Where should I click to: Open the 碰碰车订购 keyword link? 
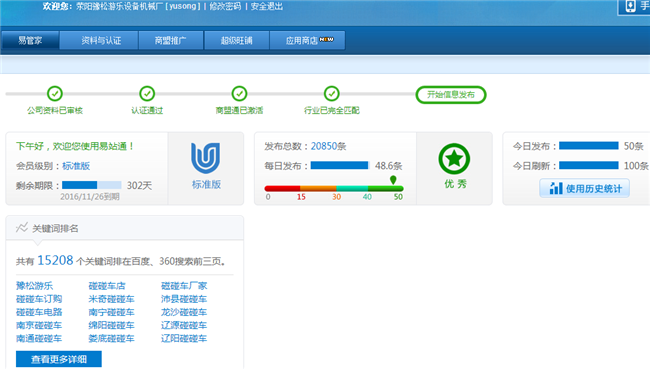39,299
